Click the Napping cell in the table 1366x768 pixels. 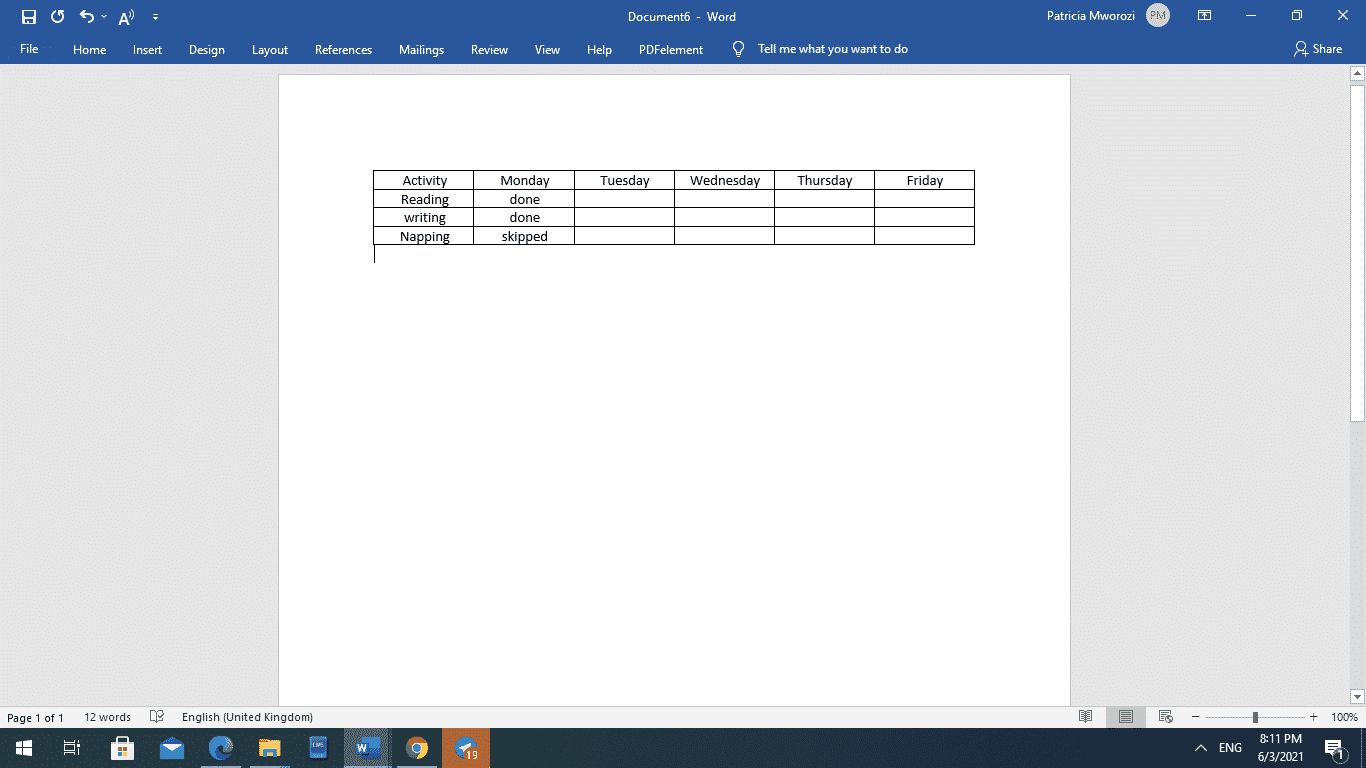tap(424, 236)
